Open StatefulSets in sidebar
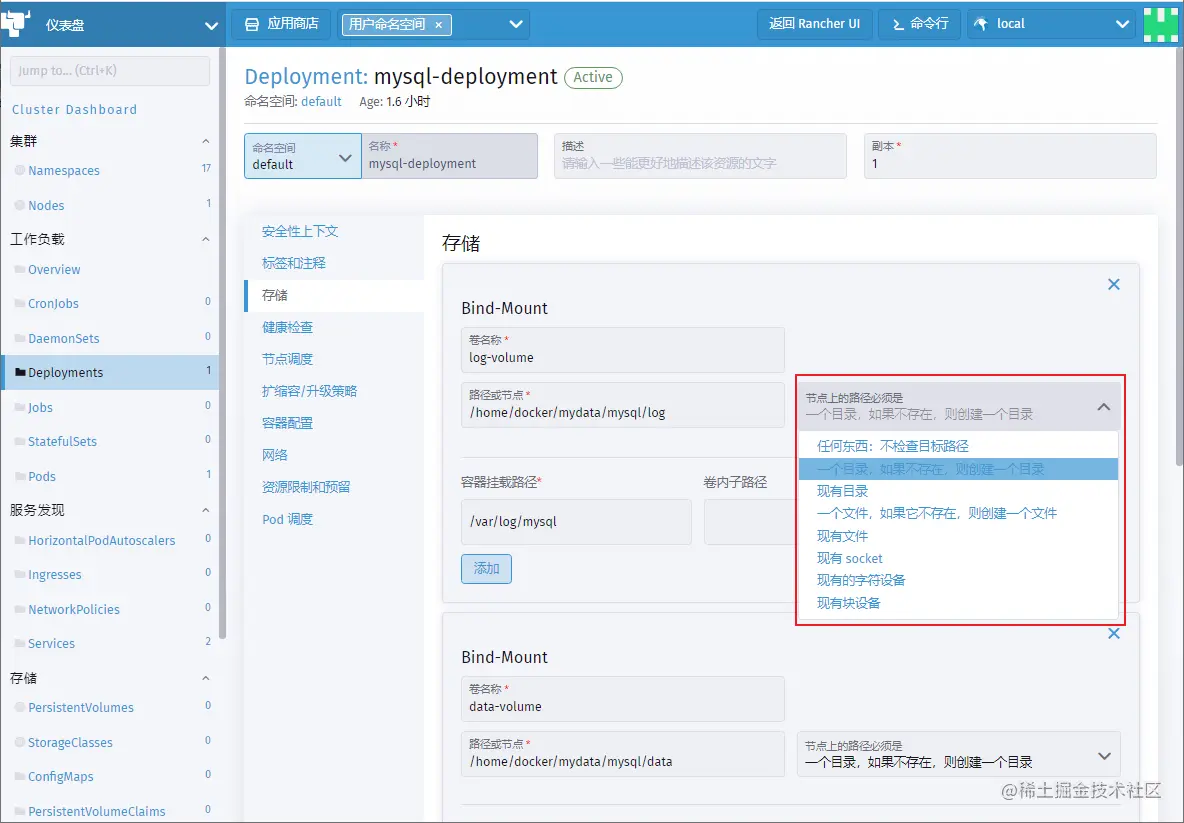The height and width of the screenshot is (823, 1184). tap(63, 442)
